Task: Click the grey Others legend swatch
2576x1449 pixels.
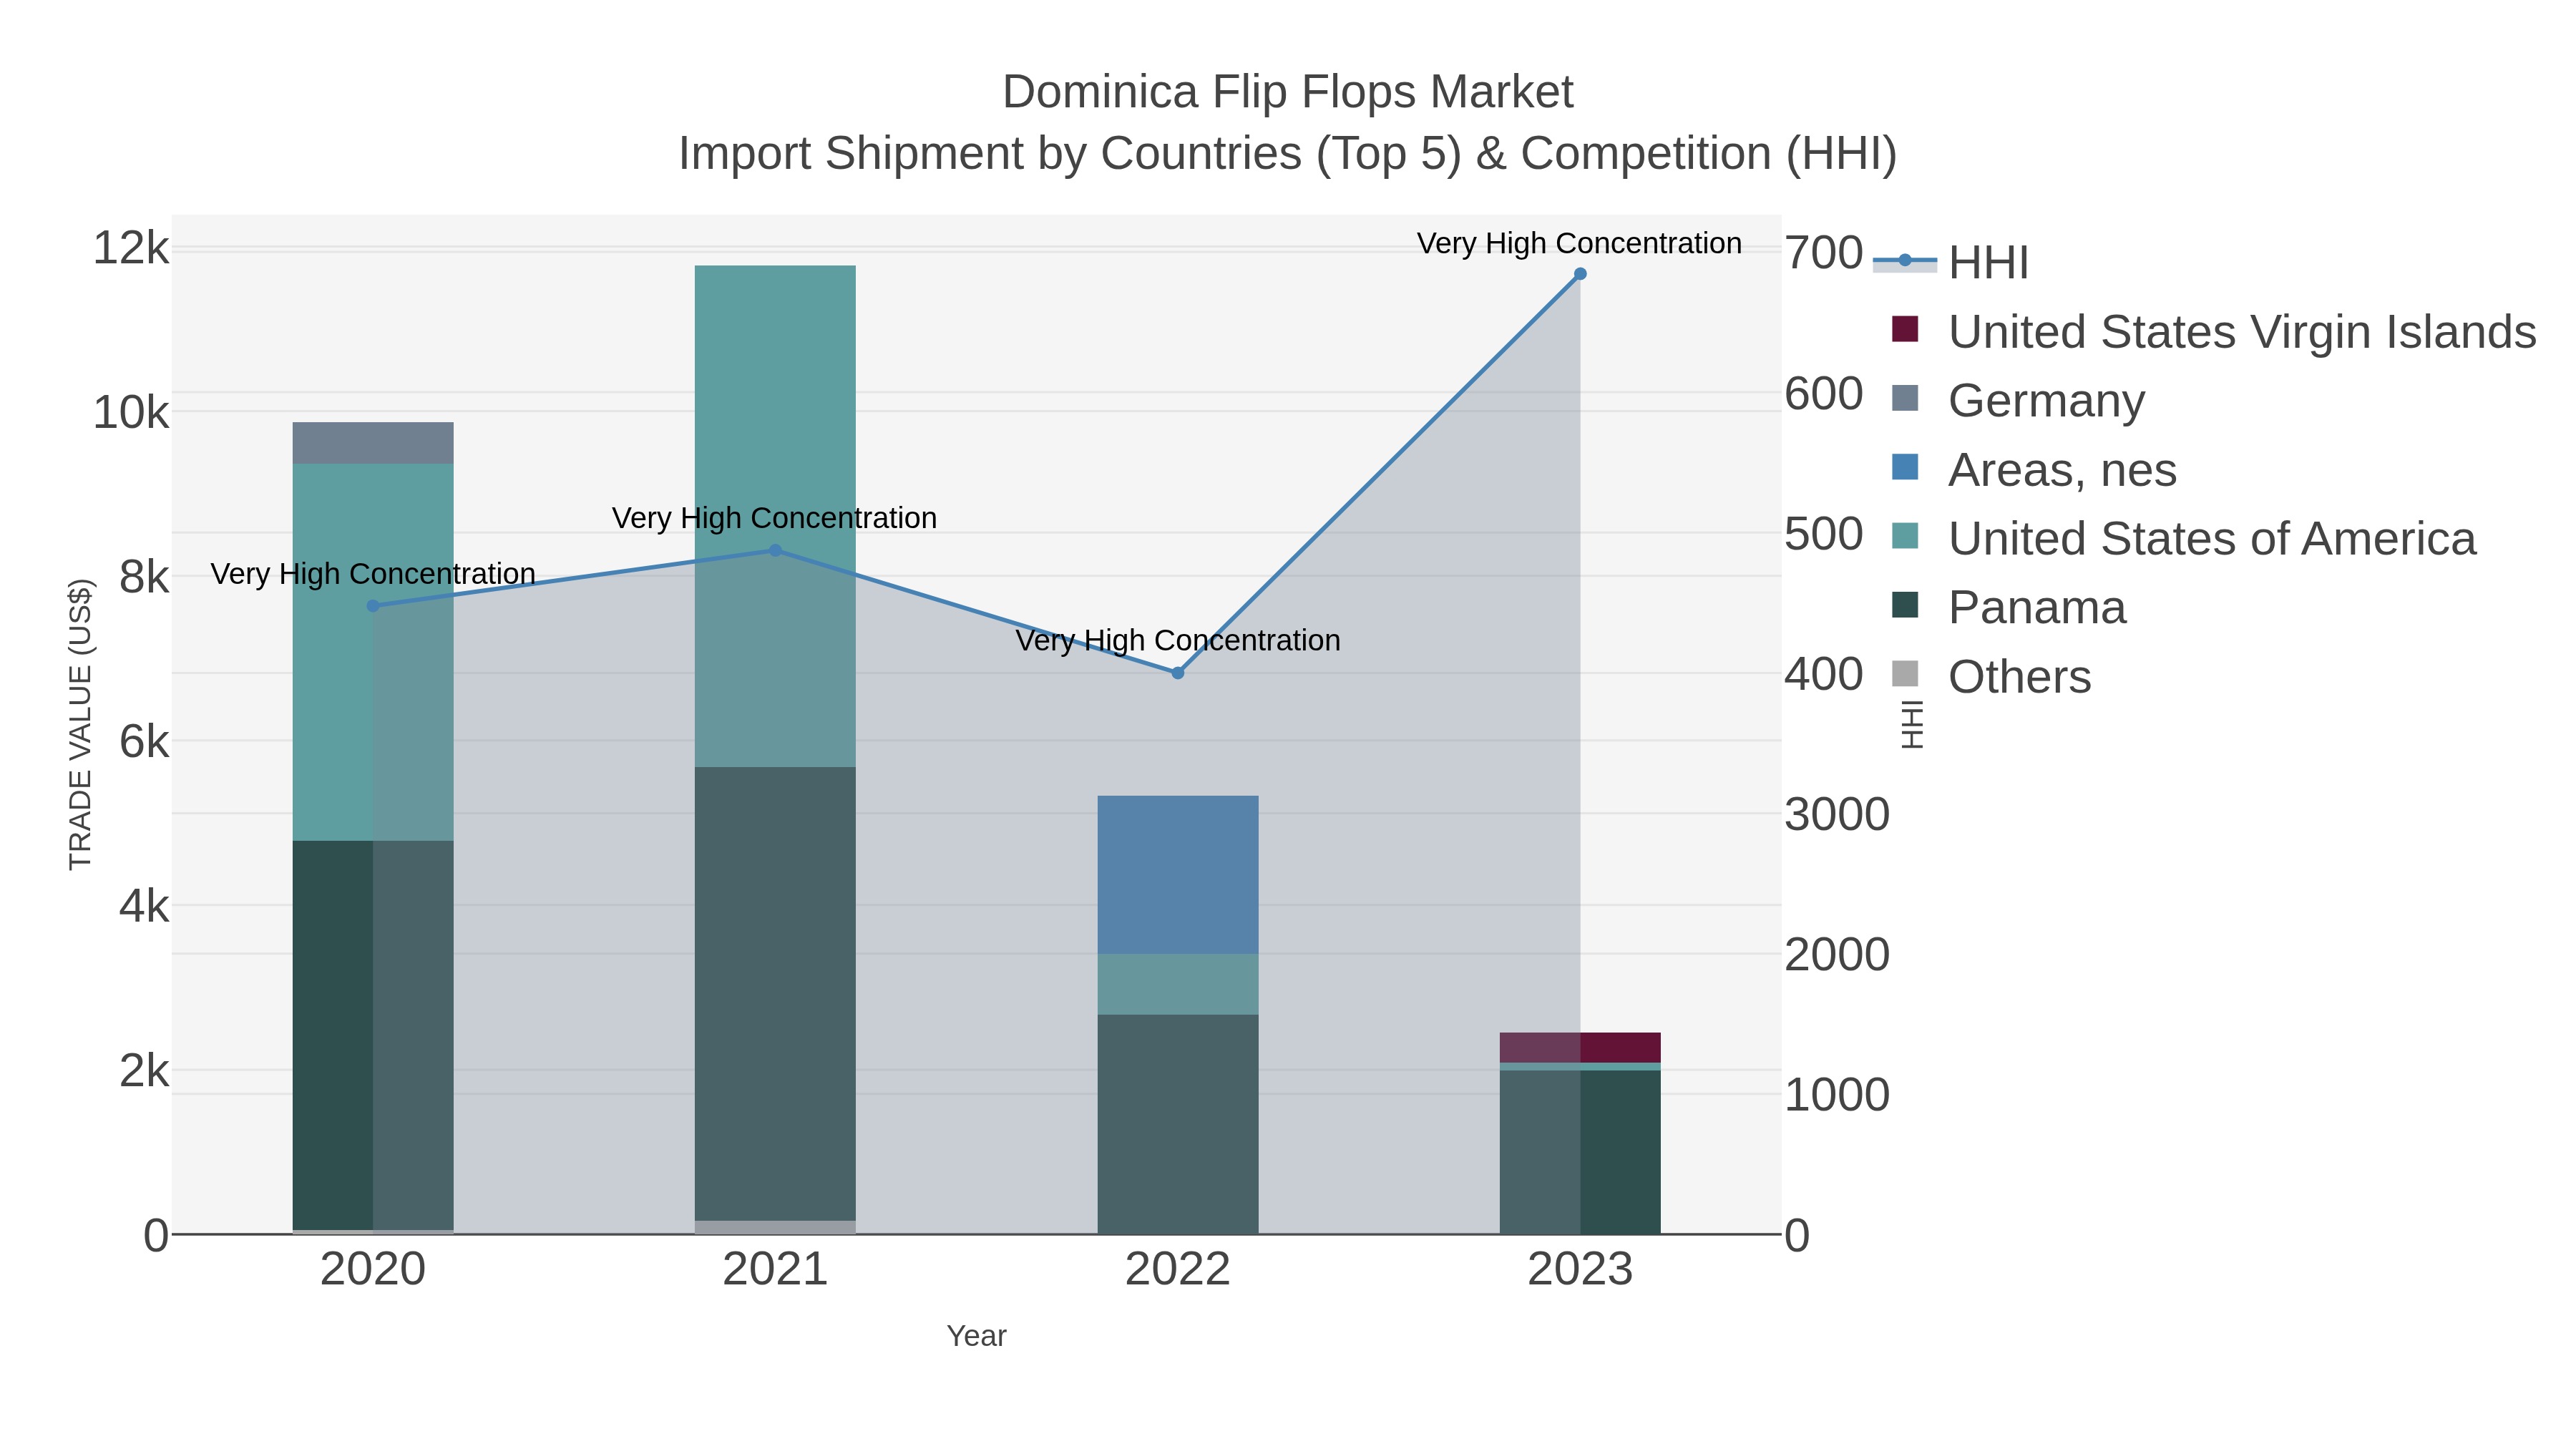Action: (x=1905, y=674)
